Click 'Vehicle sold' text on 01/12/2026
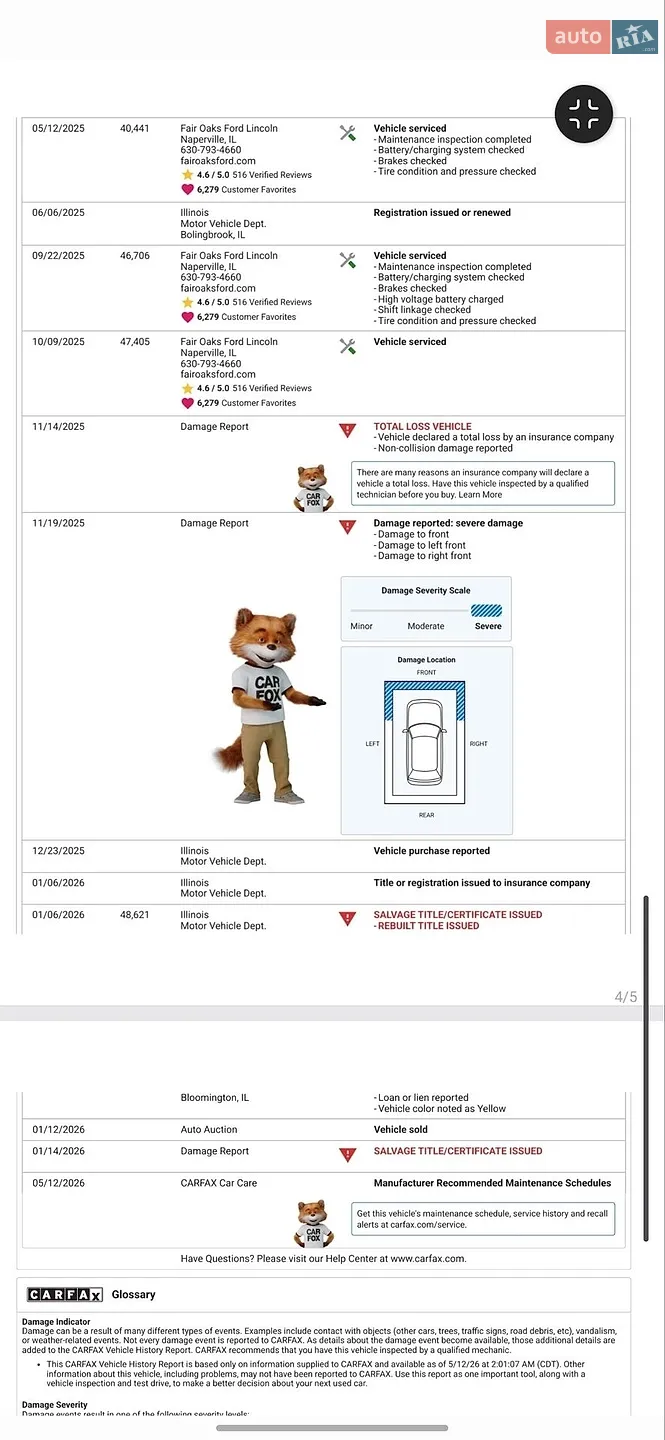The image size is (665, 1440). coord(402,1130)
